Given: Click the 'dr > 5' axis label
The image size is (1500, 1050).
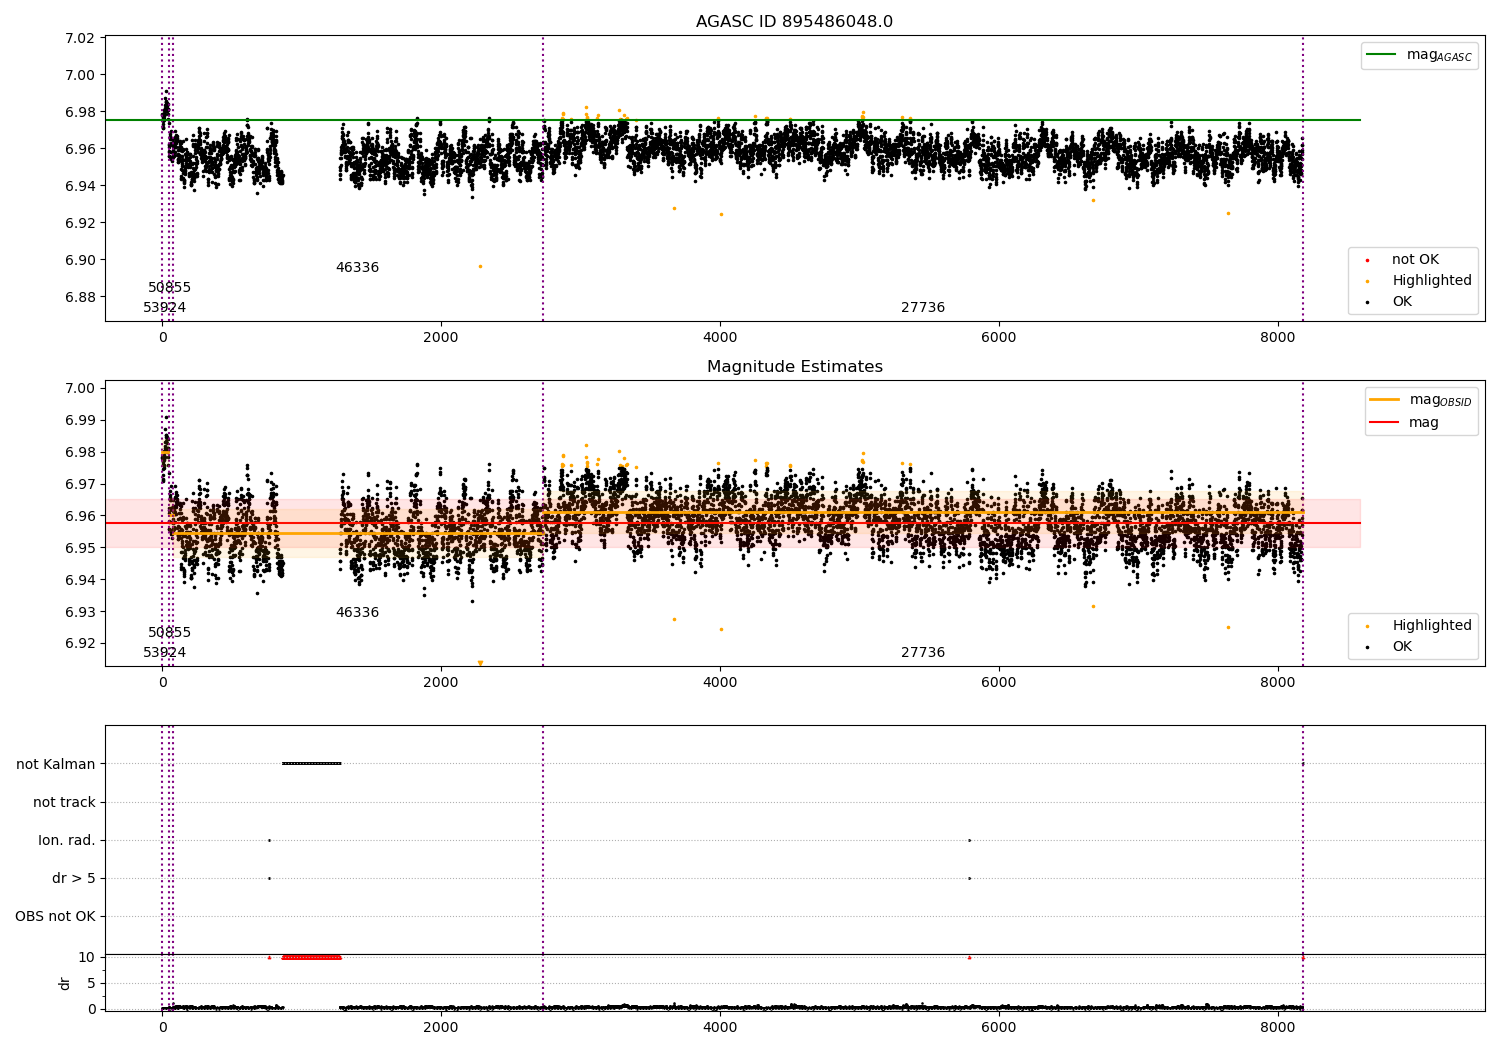Looking at the screenshot, I should pyautogui.click(x=74, y=878).
